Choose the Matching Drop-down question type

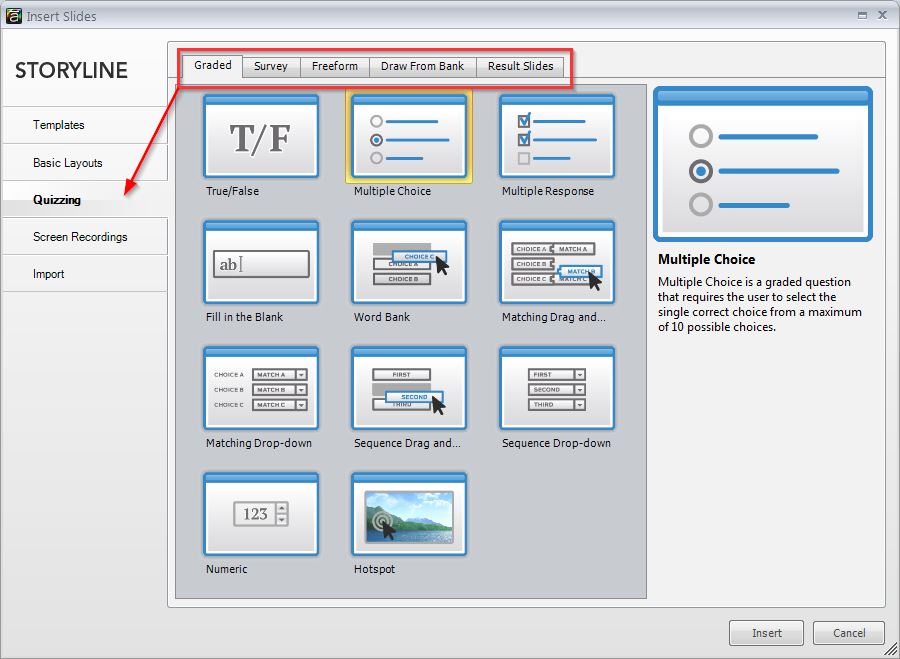pos(261,389)
